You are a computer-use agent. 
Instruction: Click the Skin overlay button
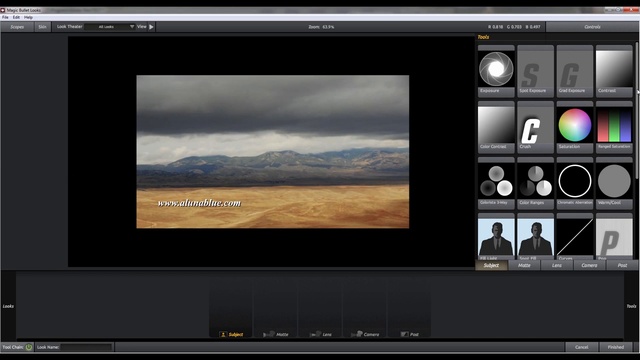point(42,27)
